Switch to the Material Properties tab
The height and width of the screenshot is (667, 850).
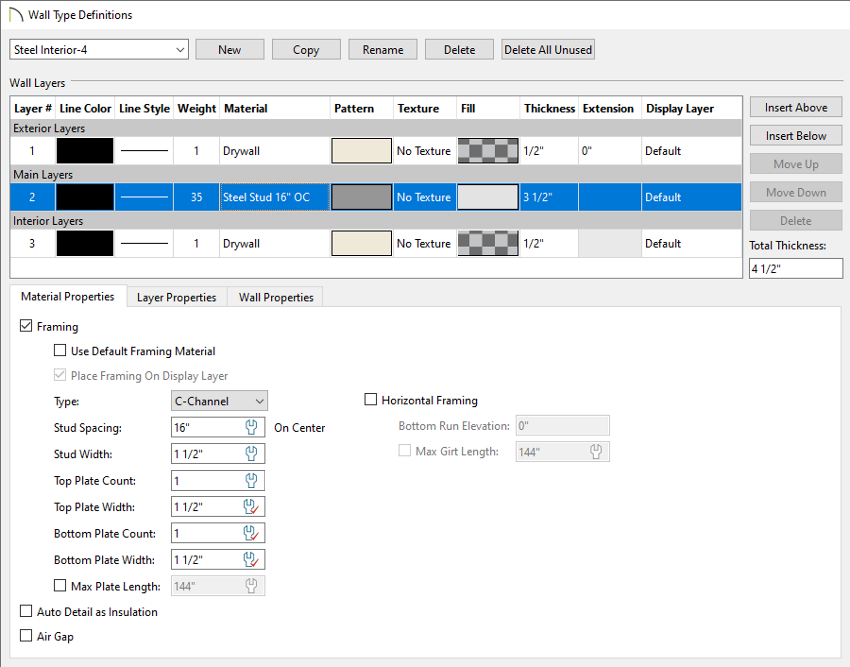pos(68,297)
